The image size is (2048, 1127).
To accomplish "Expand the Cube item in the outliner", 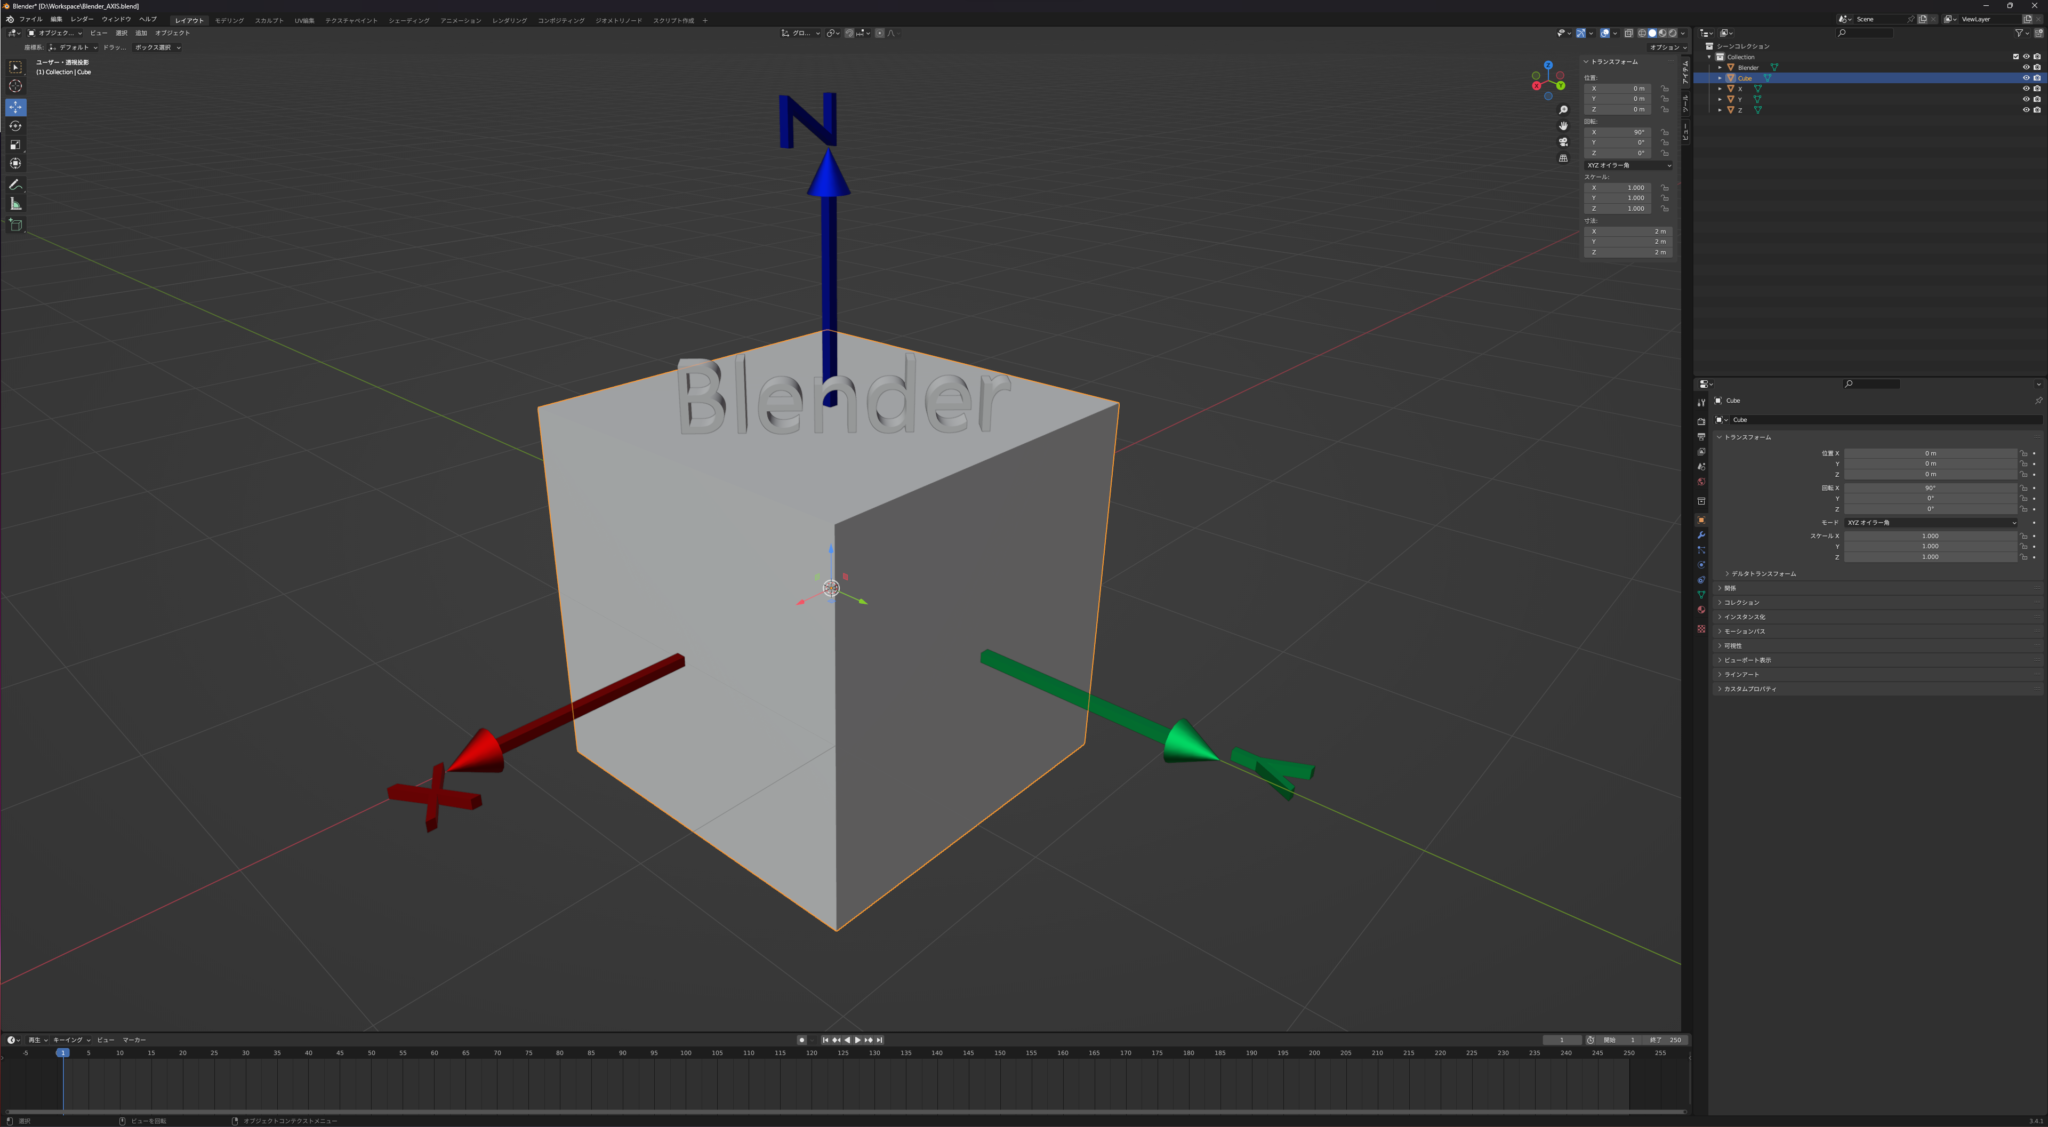I will coord(1720,78).
